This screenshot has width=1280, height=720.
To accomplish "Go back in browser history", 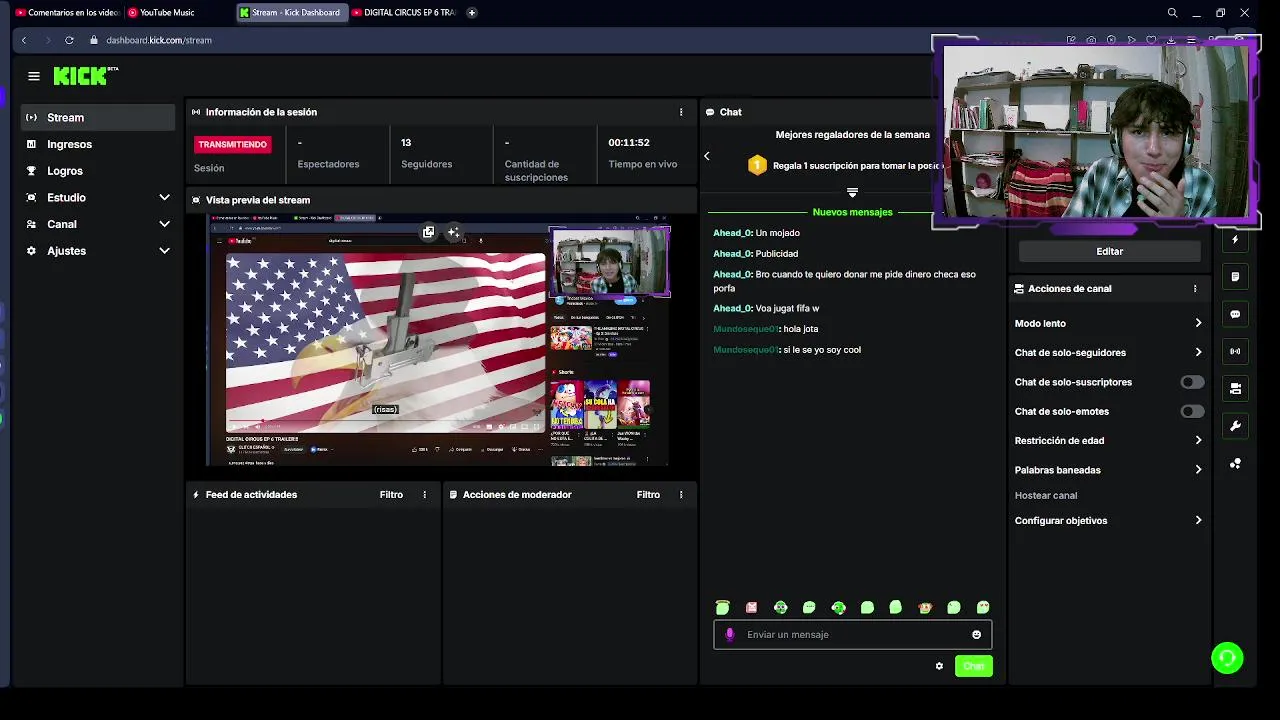I will 24,40.
